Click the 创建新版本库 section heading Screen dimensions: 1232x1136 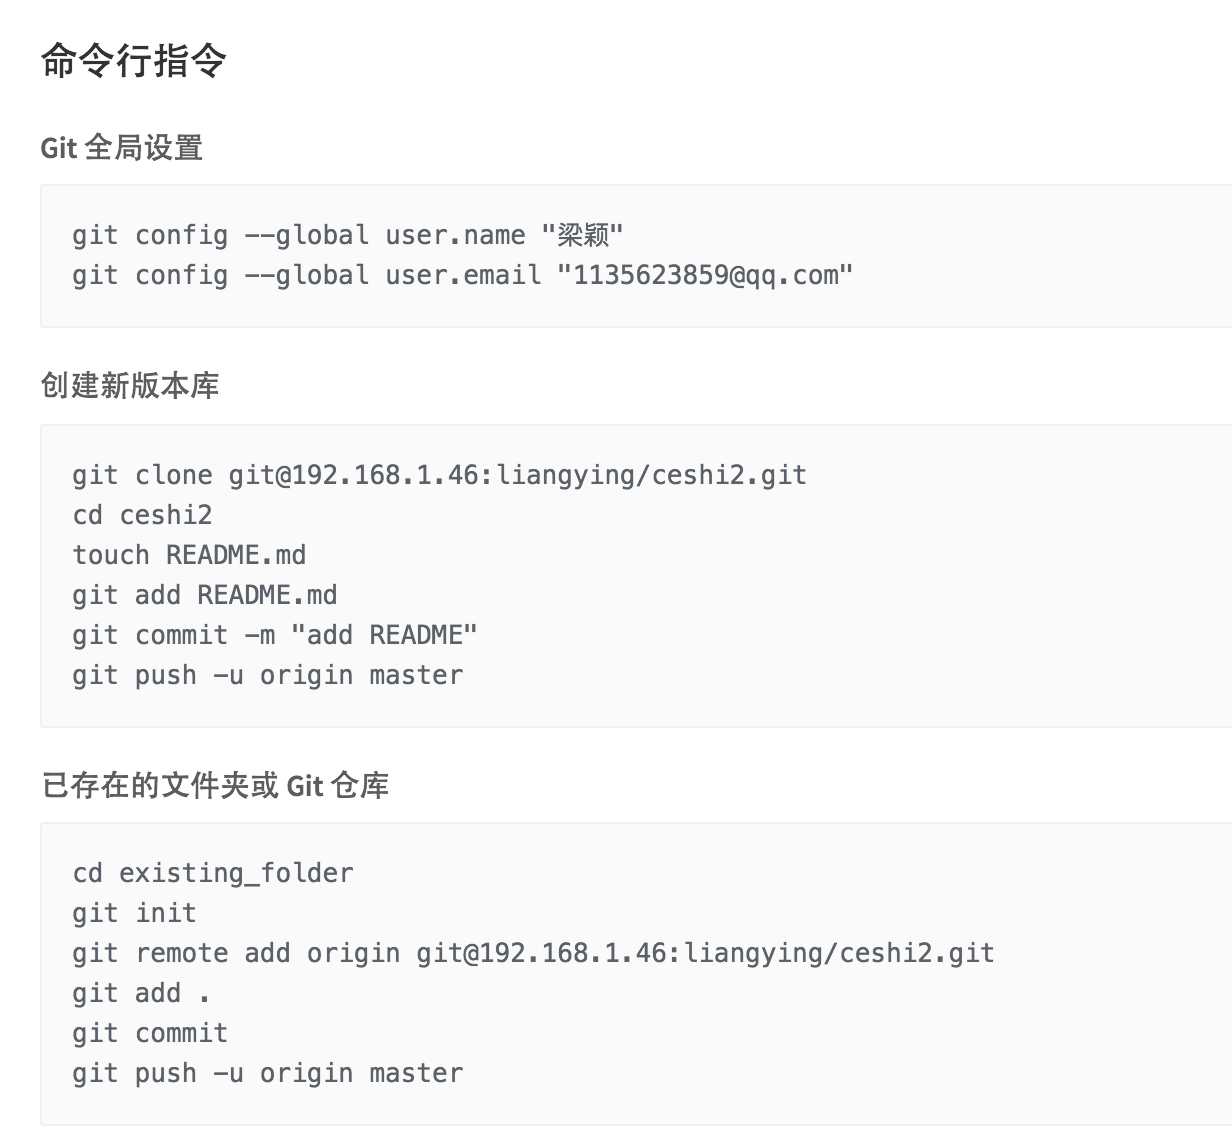(130, 386)
